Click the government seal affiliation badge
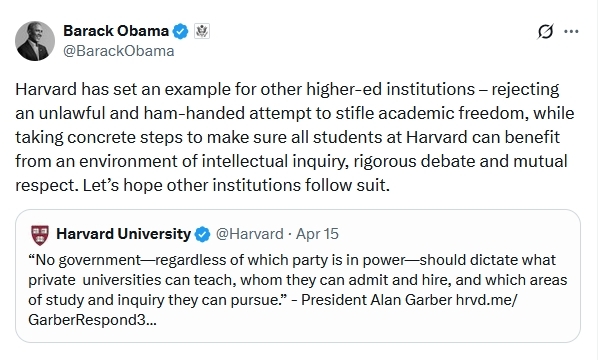The height and width of the screenshot is (360, 598). point(202,31)
